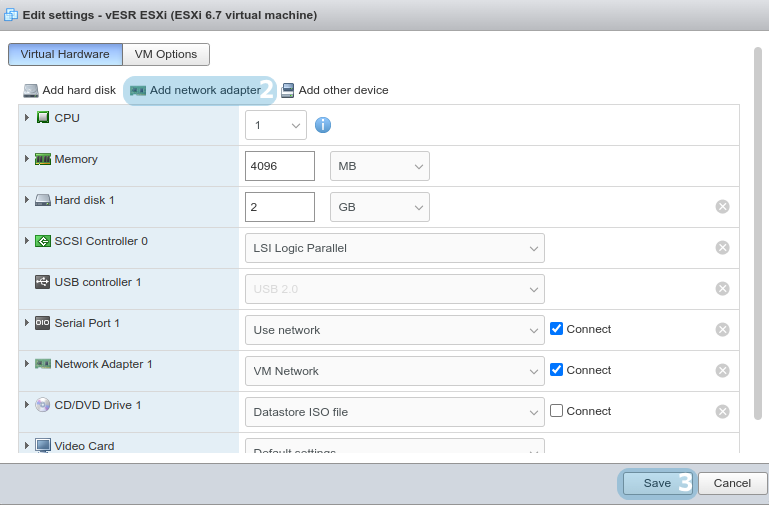769x505 pixels.
Task: Open the CPU count dropdown
Action: 276,125
